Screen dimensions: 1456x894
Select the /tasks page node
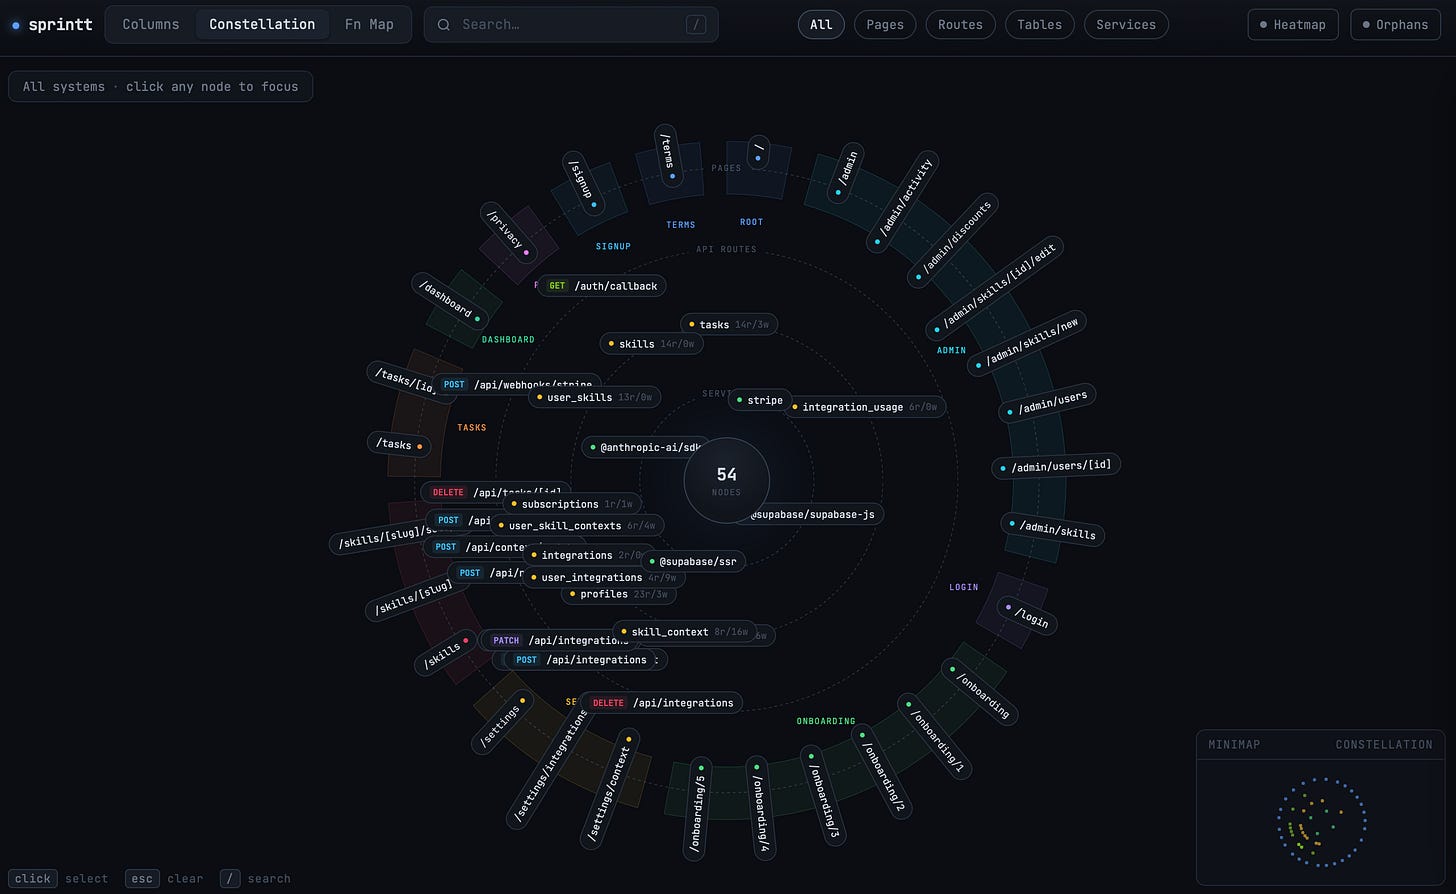click(400, 444)
